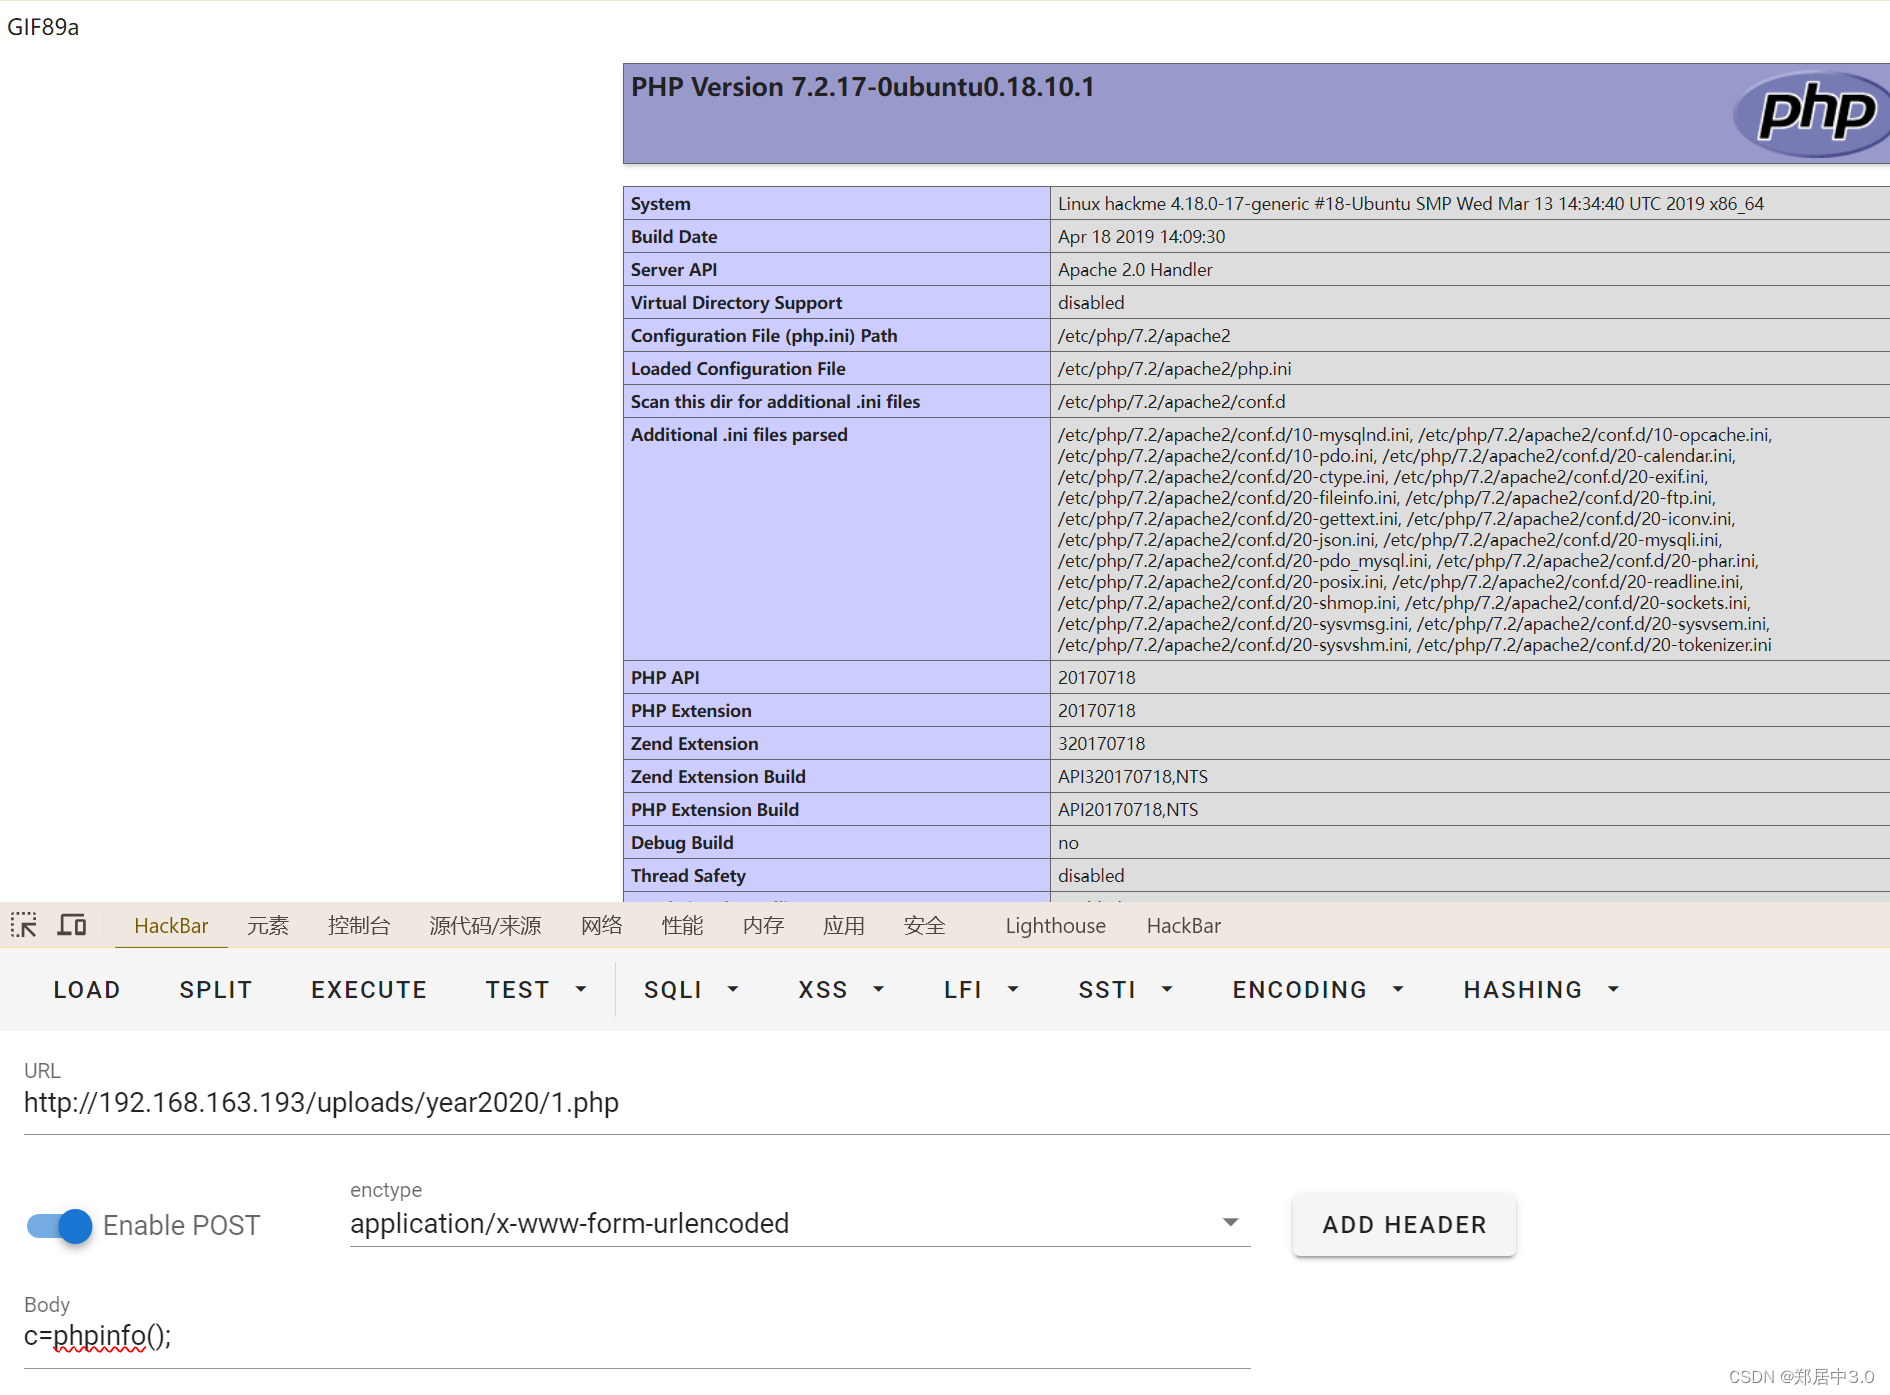This screenshot has width=1890, height=1395.
Task: Focus the Body input with c=phpinfo();
Action: tap(637, 1336)
